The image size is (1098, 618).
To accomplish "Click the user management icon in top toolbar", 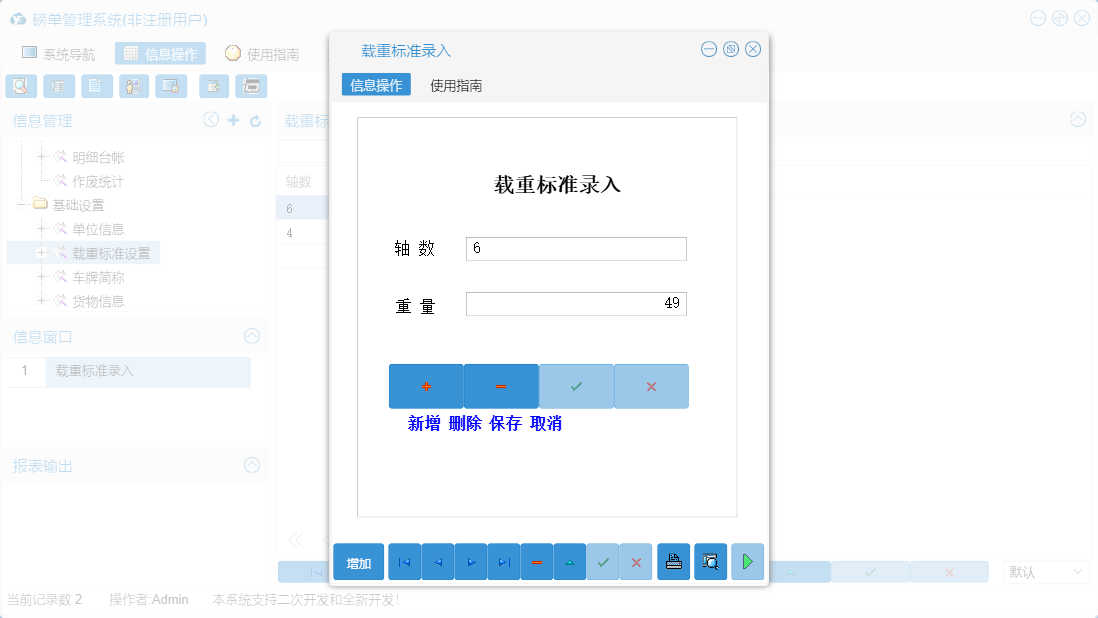I will coord(133,86).
